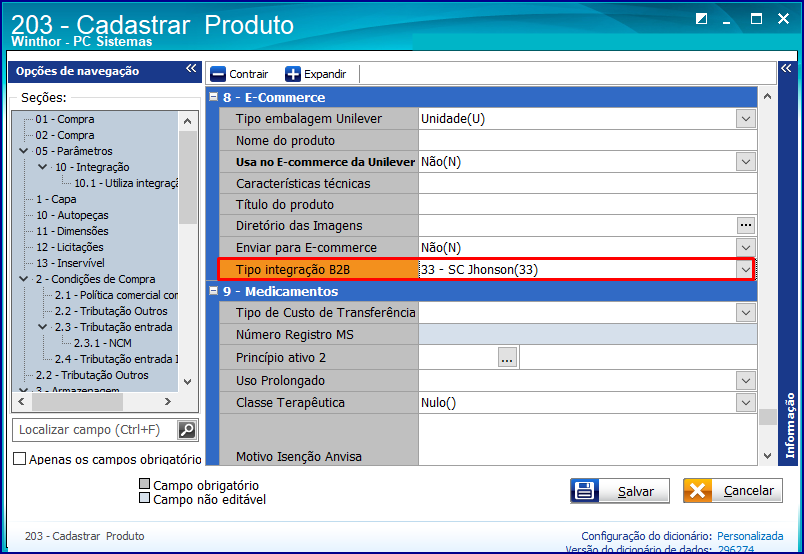Image resolution: width=804 pixels, height=554 pixels.
Task: Collapse 2.3 - Tributação entrada node
Action: click(x=43, y=327)
